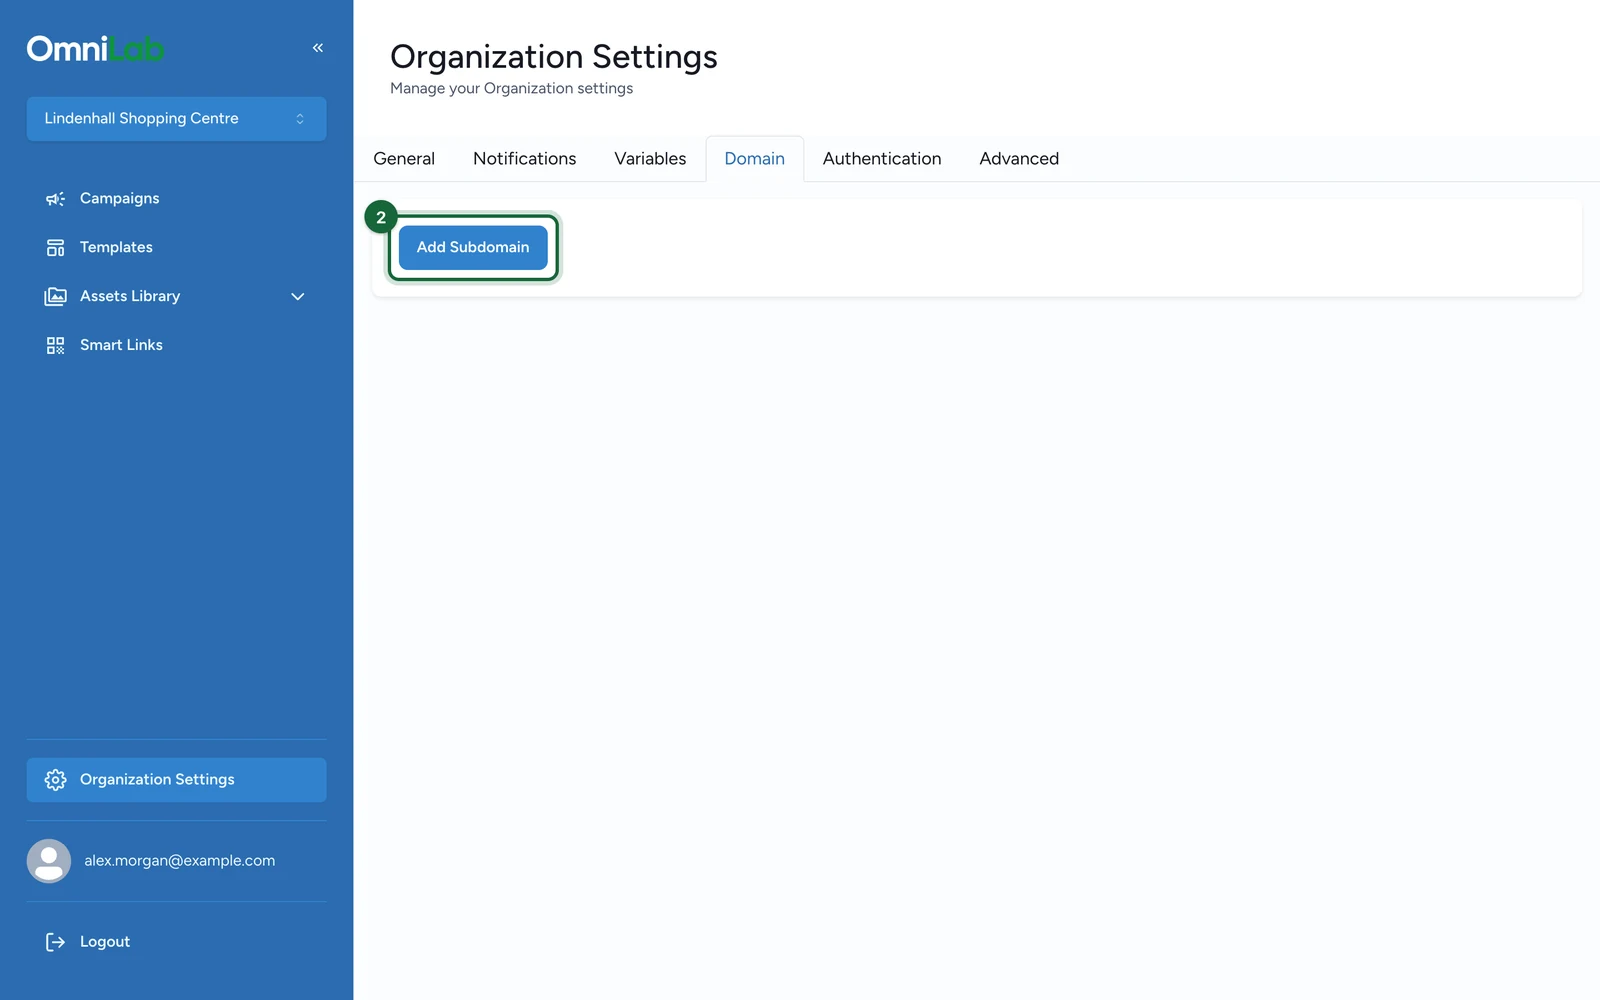Go to the Authentication tab
The width and height of the screenshot is (1600, 1000).
pyautogui.click(x=882, y=159)
